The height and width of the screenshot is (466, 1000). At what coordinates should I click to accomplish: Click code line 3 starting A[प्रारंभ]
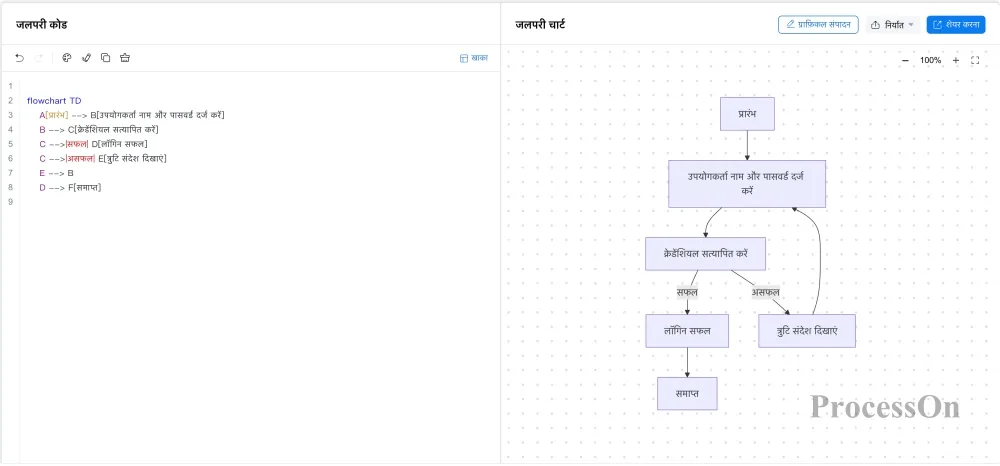pos(132,115)
